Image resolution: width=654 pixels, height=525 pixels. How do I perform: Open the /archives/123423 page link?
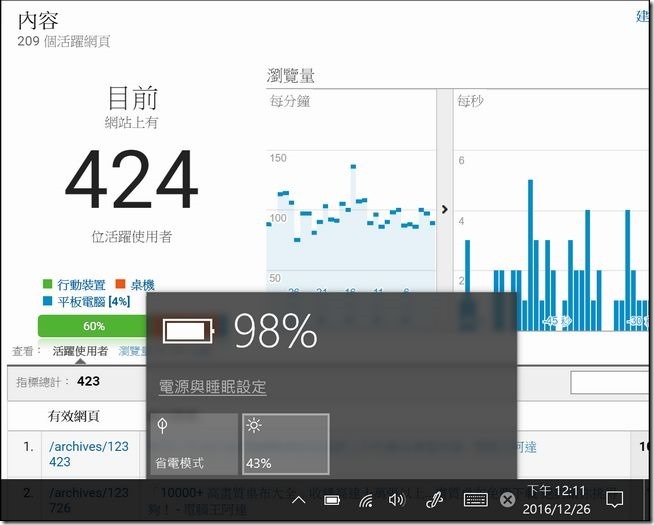tap(88, 454)
